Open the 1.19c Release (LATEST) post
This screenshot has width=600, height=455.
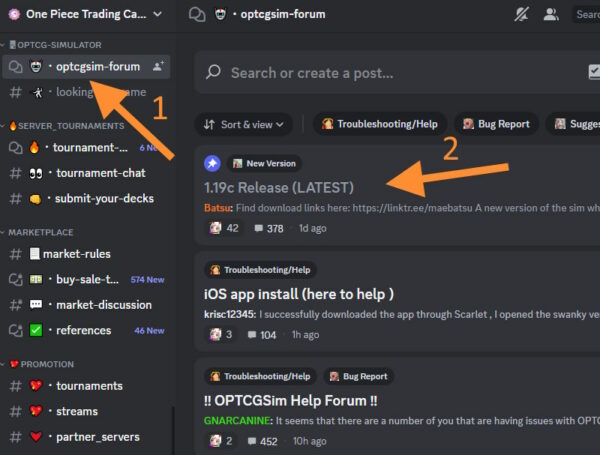[279, 187]
